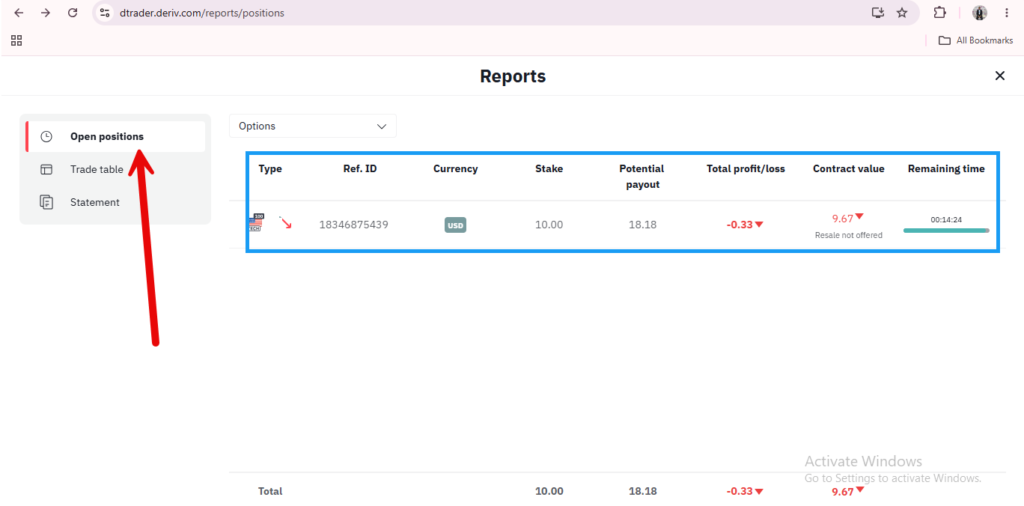The height and width of the screenshot is (506, 1024).
Task: Click the 9.67 contract value in position row
Action: (848, 218)
